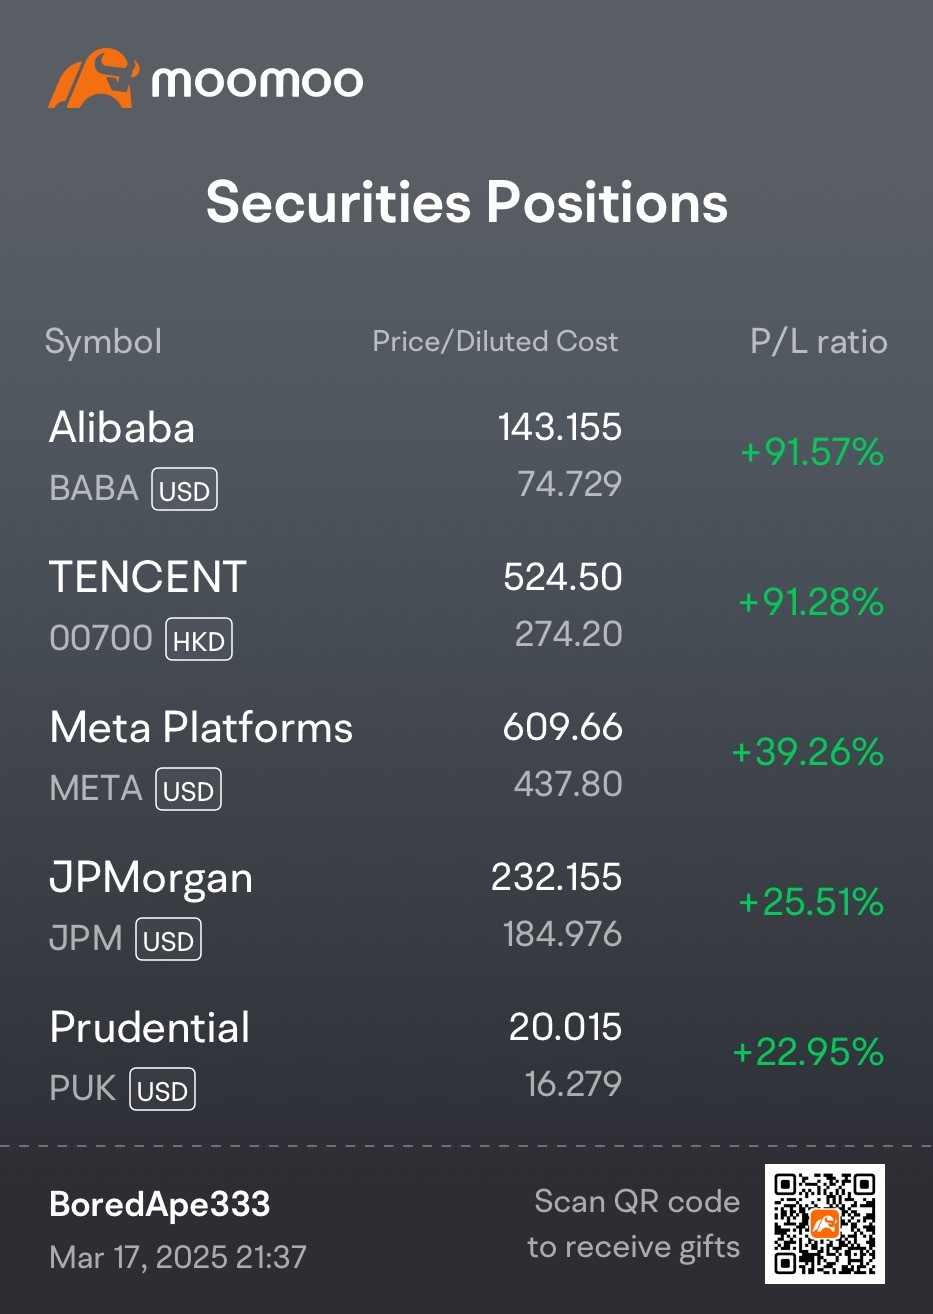Screen dimensions: 933x1314
Task: Click the moomoo bull logo icon
Action: 94,78
